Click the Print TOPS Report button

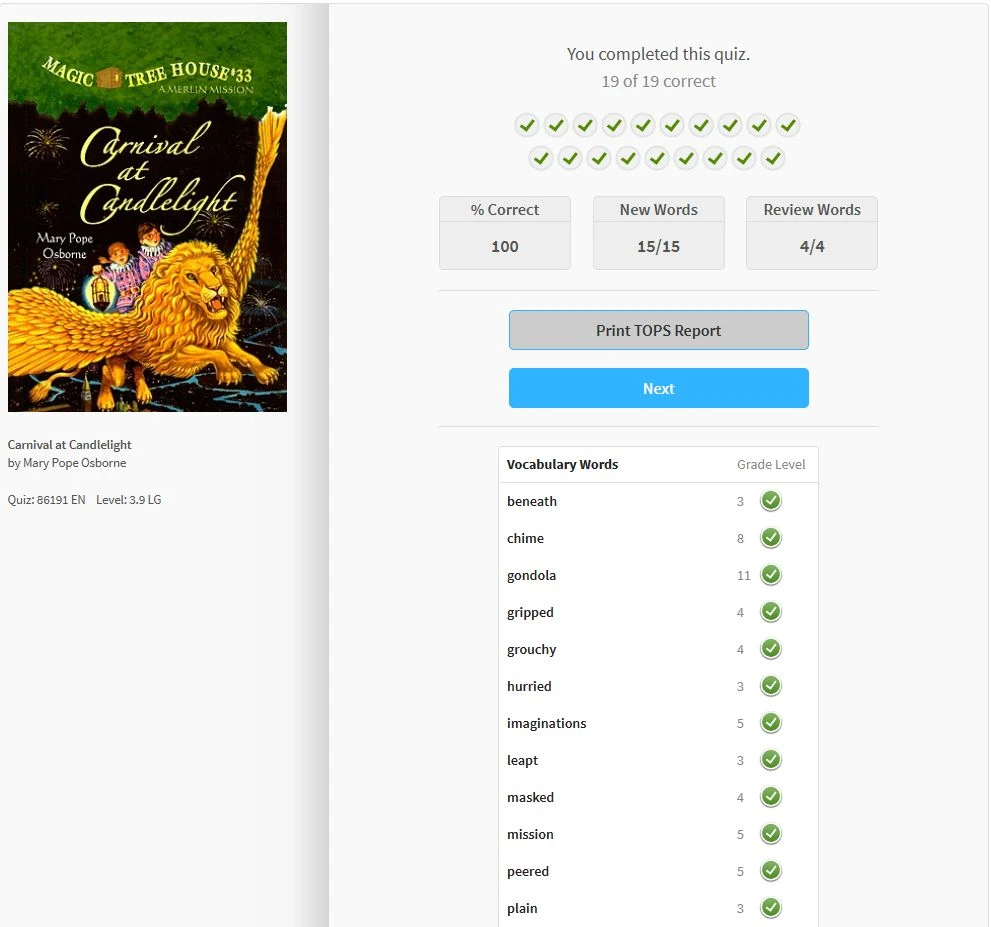point(659,330)
